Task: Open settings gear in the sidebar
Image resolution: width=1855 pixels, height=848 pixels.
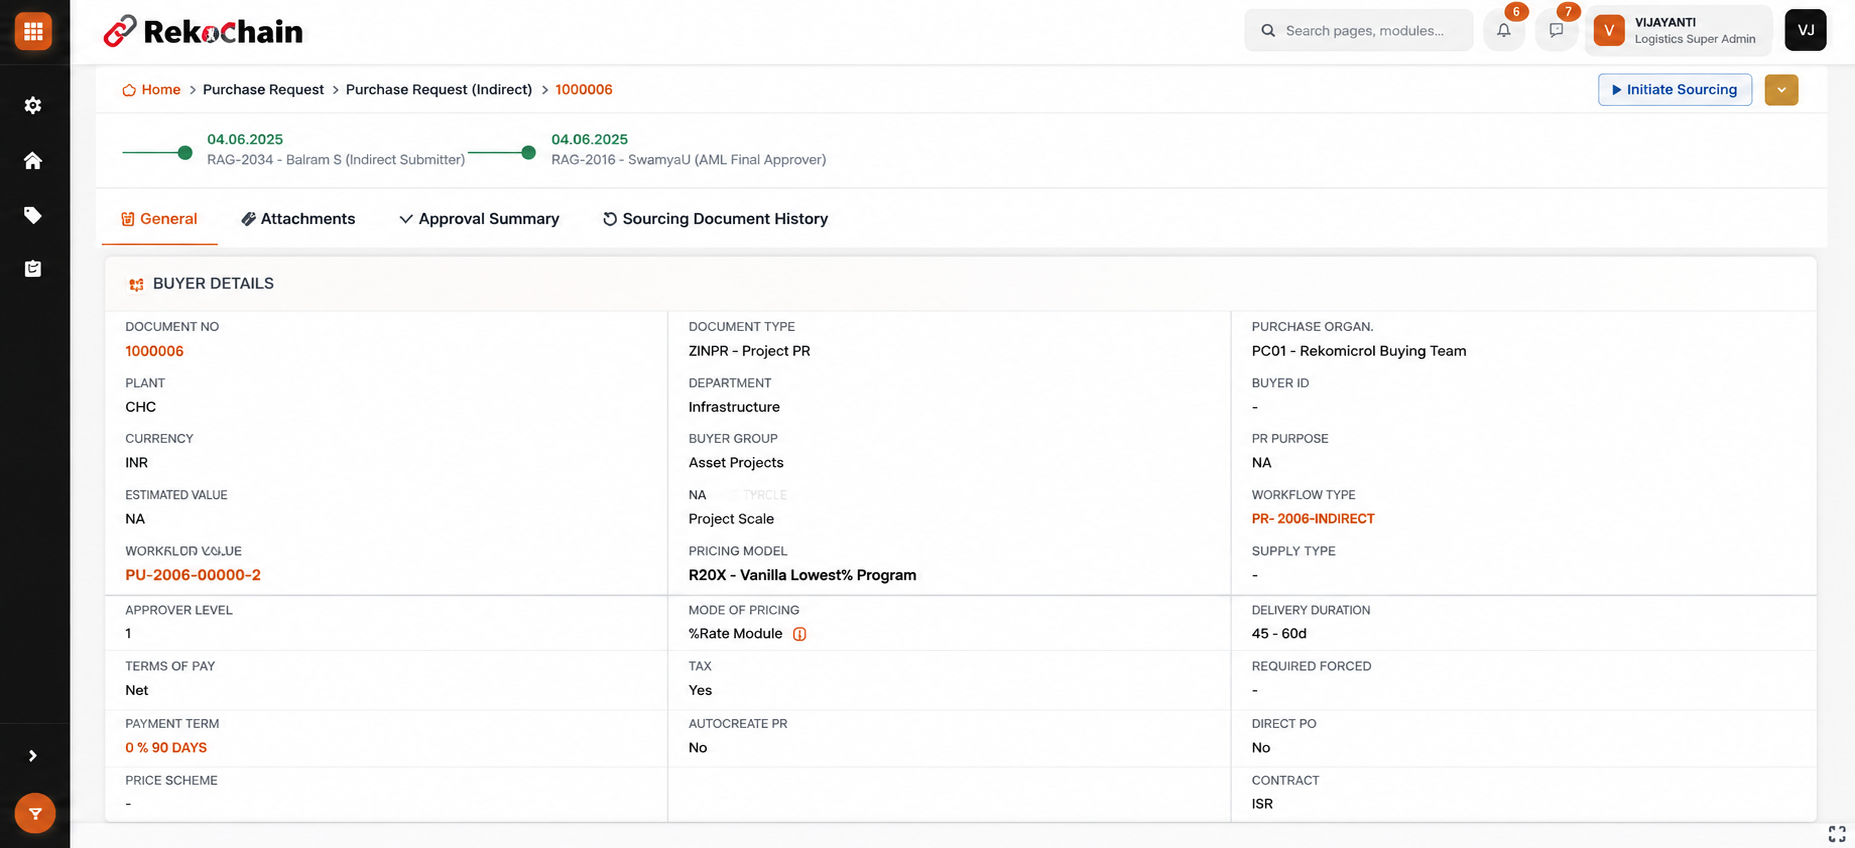Action: pos(33,105)
